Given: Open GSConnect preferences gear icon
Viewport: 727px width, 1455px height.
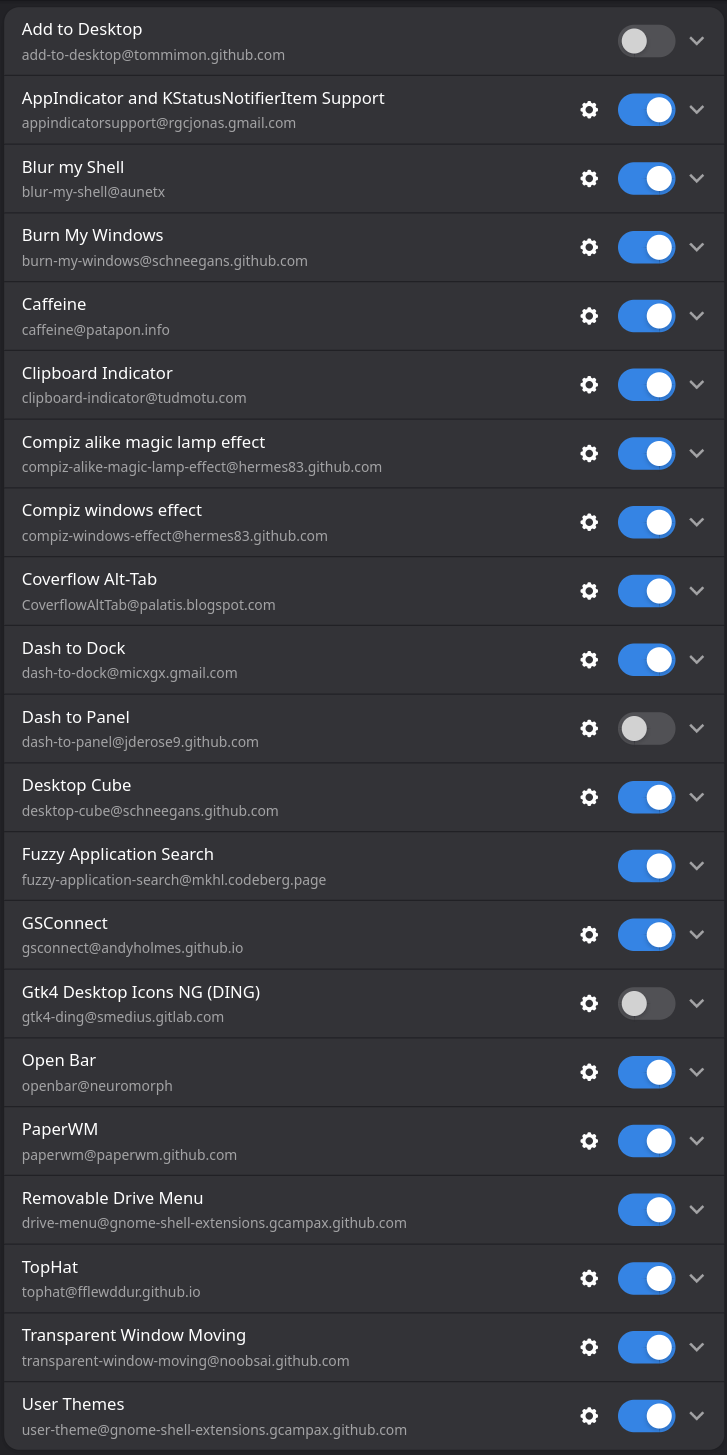Looking at the screenshot, I should point(589,935).
